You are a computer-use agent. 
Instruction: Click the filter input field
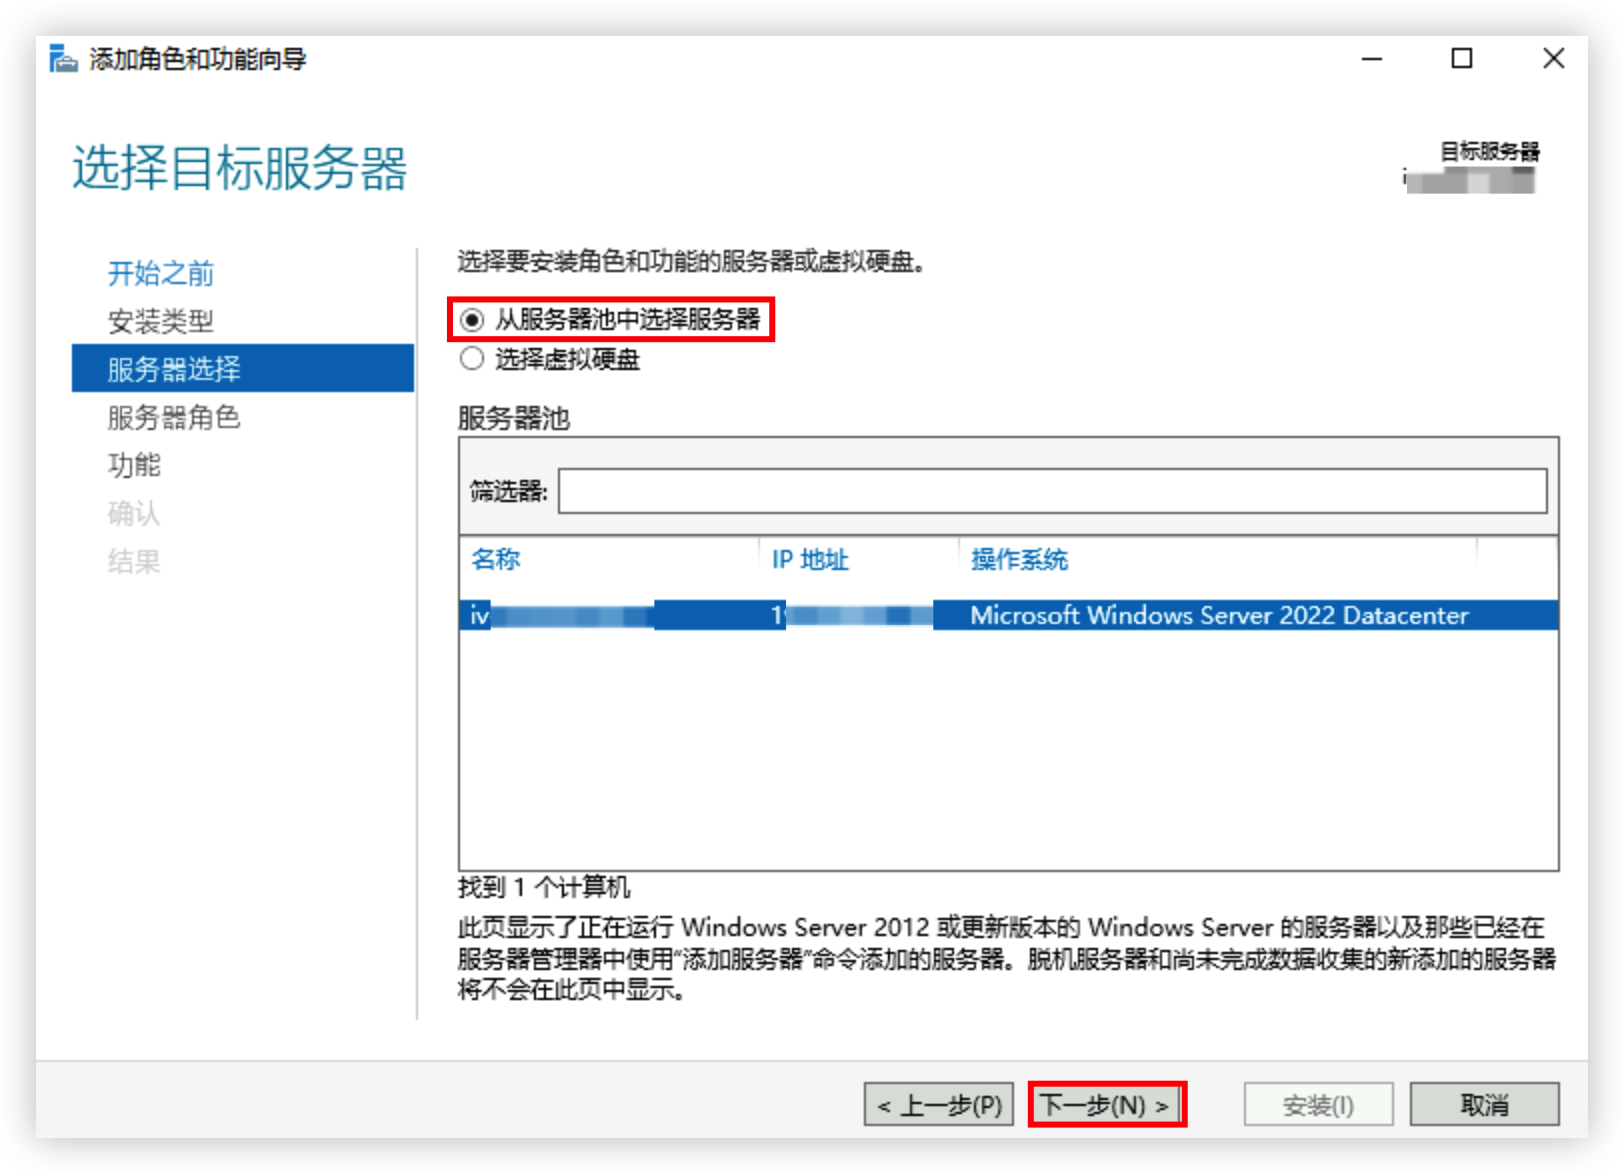pyautogui.click(x=1052, y=491)
